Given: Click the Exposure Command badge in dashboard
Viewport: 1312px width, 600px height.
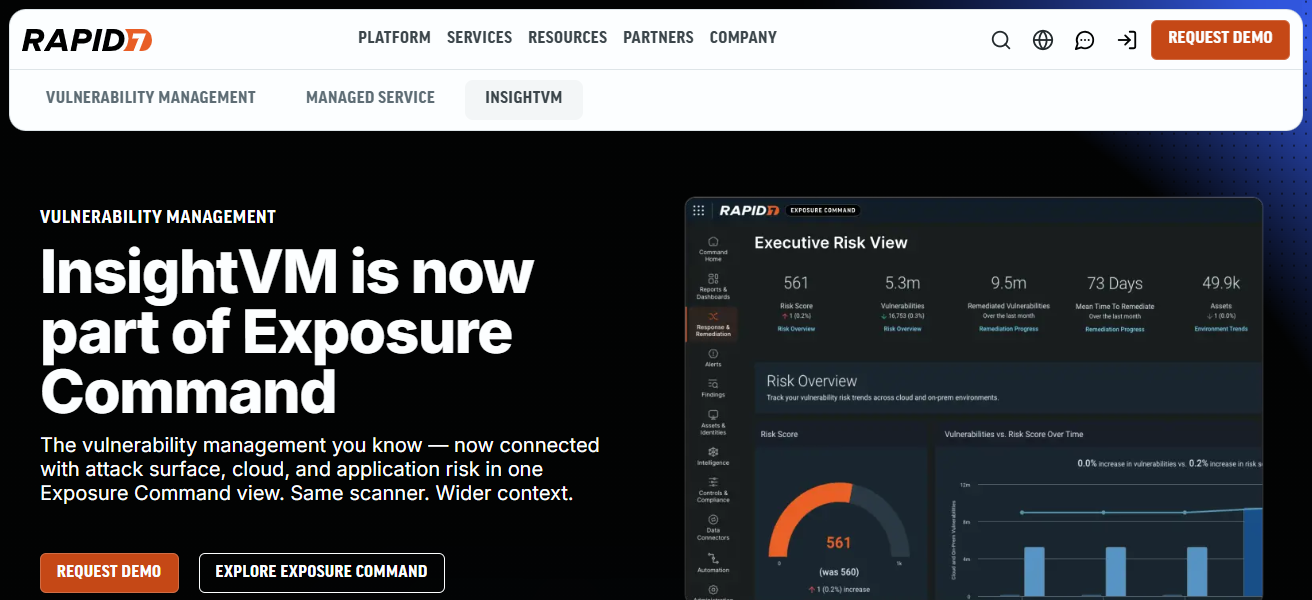Looking at the screenshot, I should coord(823,210).
